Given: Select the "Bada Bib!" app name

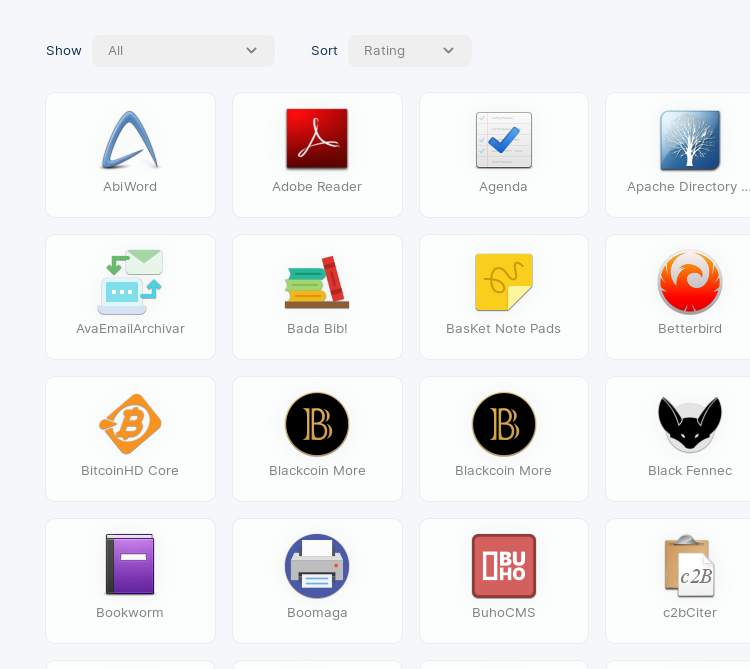Looking at the screenshot, I should click(x=317, y=329).
